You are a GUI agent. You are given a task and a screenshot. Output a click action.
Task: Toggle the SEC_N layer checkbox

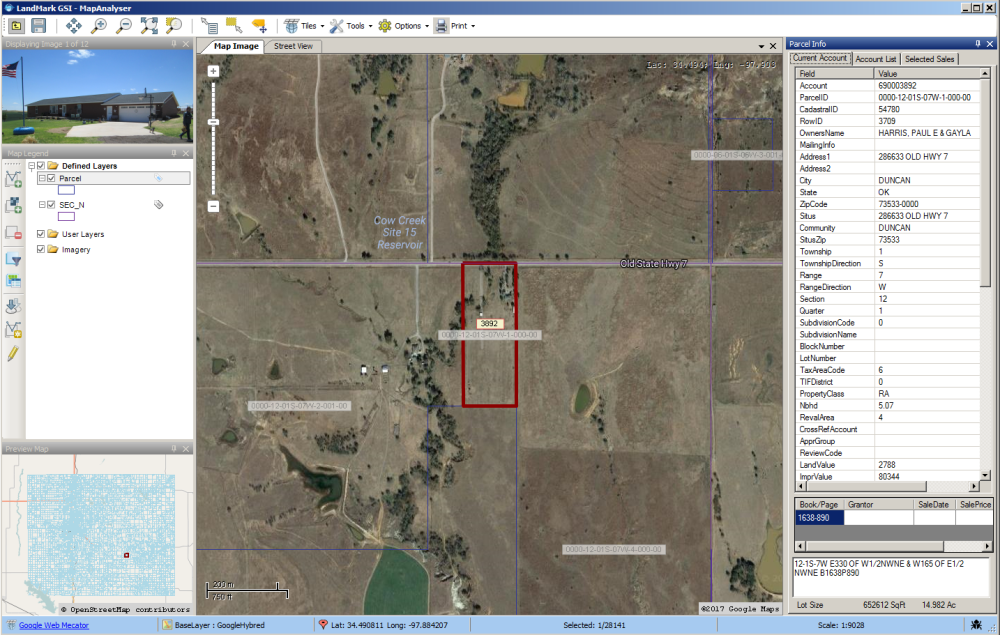click(52, 205)
